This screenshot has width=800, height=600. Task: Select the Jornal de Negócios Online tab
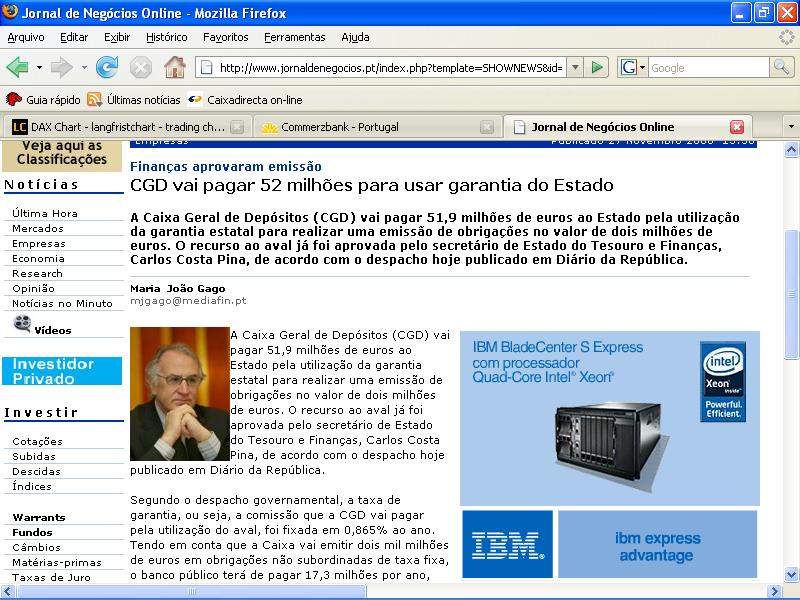click(627, 127)
